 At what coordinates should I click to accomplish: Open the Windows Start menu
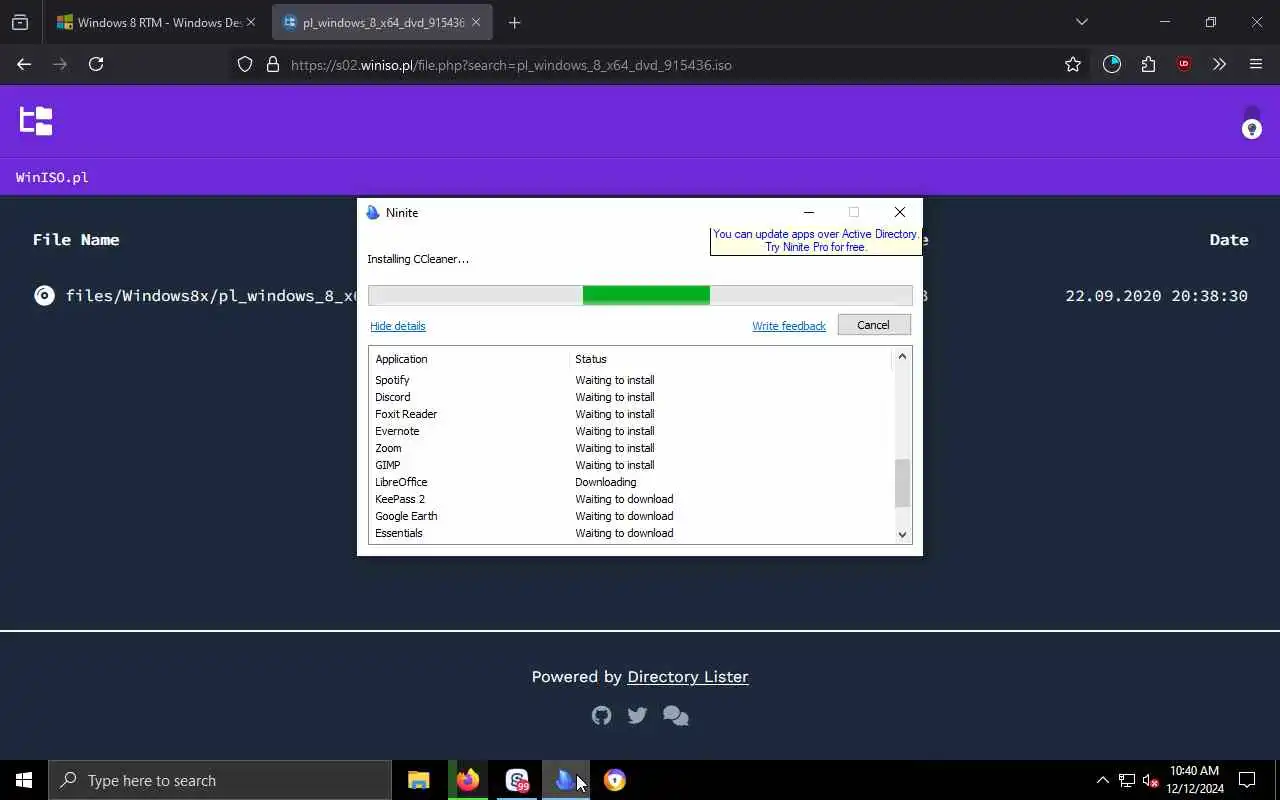[x=24, y=780]
